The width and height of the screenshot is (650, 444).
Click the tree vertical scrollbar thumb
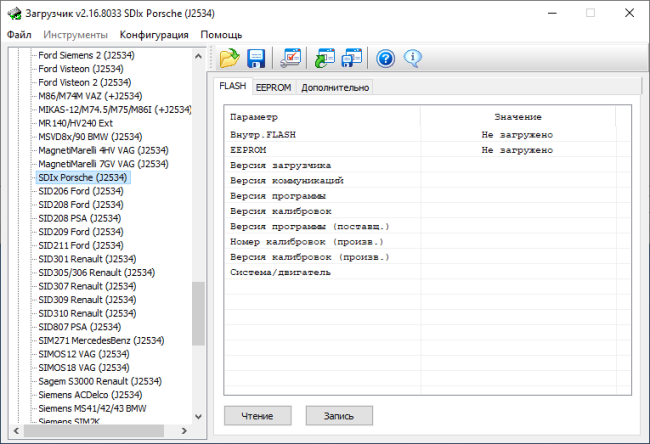[199, 313]
